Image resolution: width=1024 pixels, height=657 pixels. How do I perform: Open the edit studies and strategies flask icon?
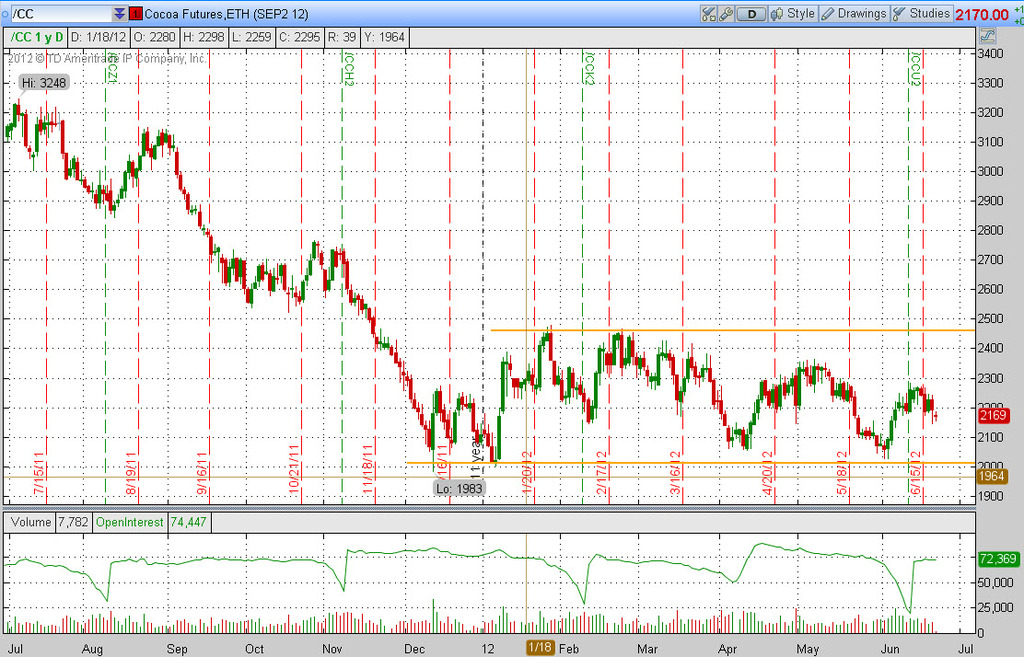pyautogui.click(x=709, y=14)
